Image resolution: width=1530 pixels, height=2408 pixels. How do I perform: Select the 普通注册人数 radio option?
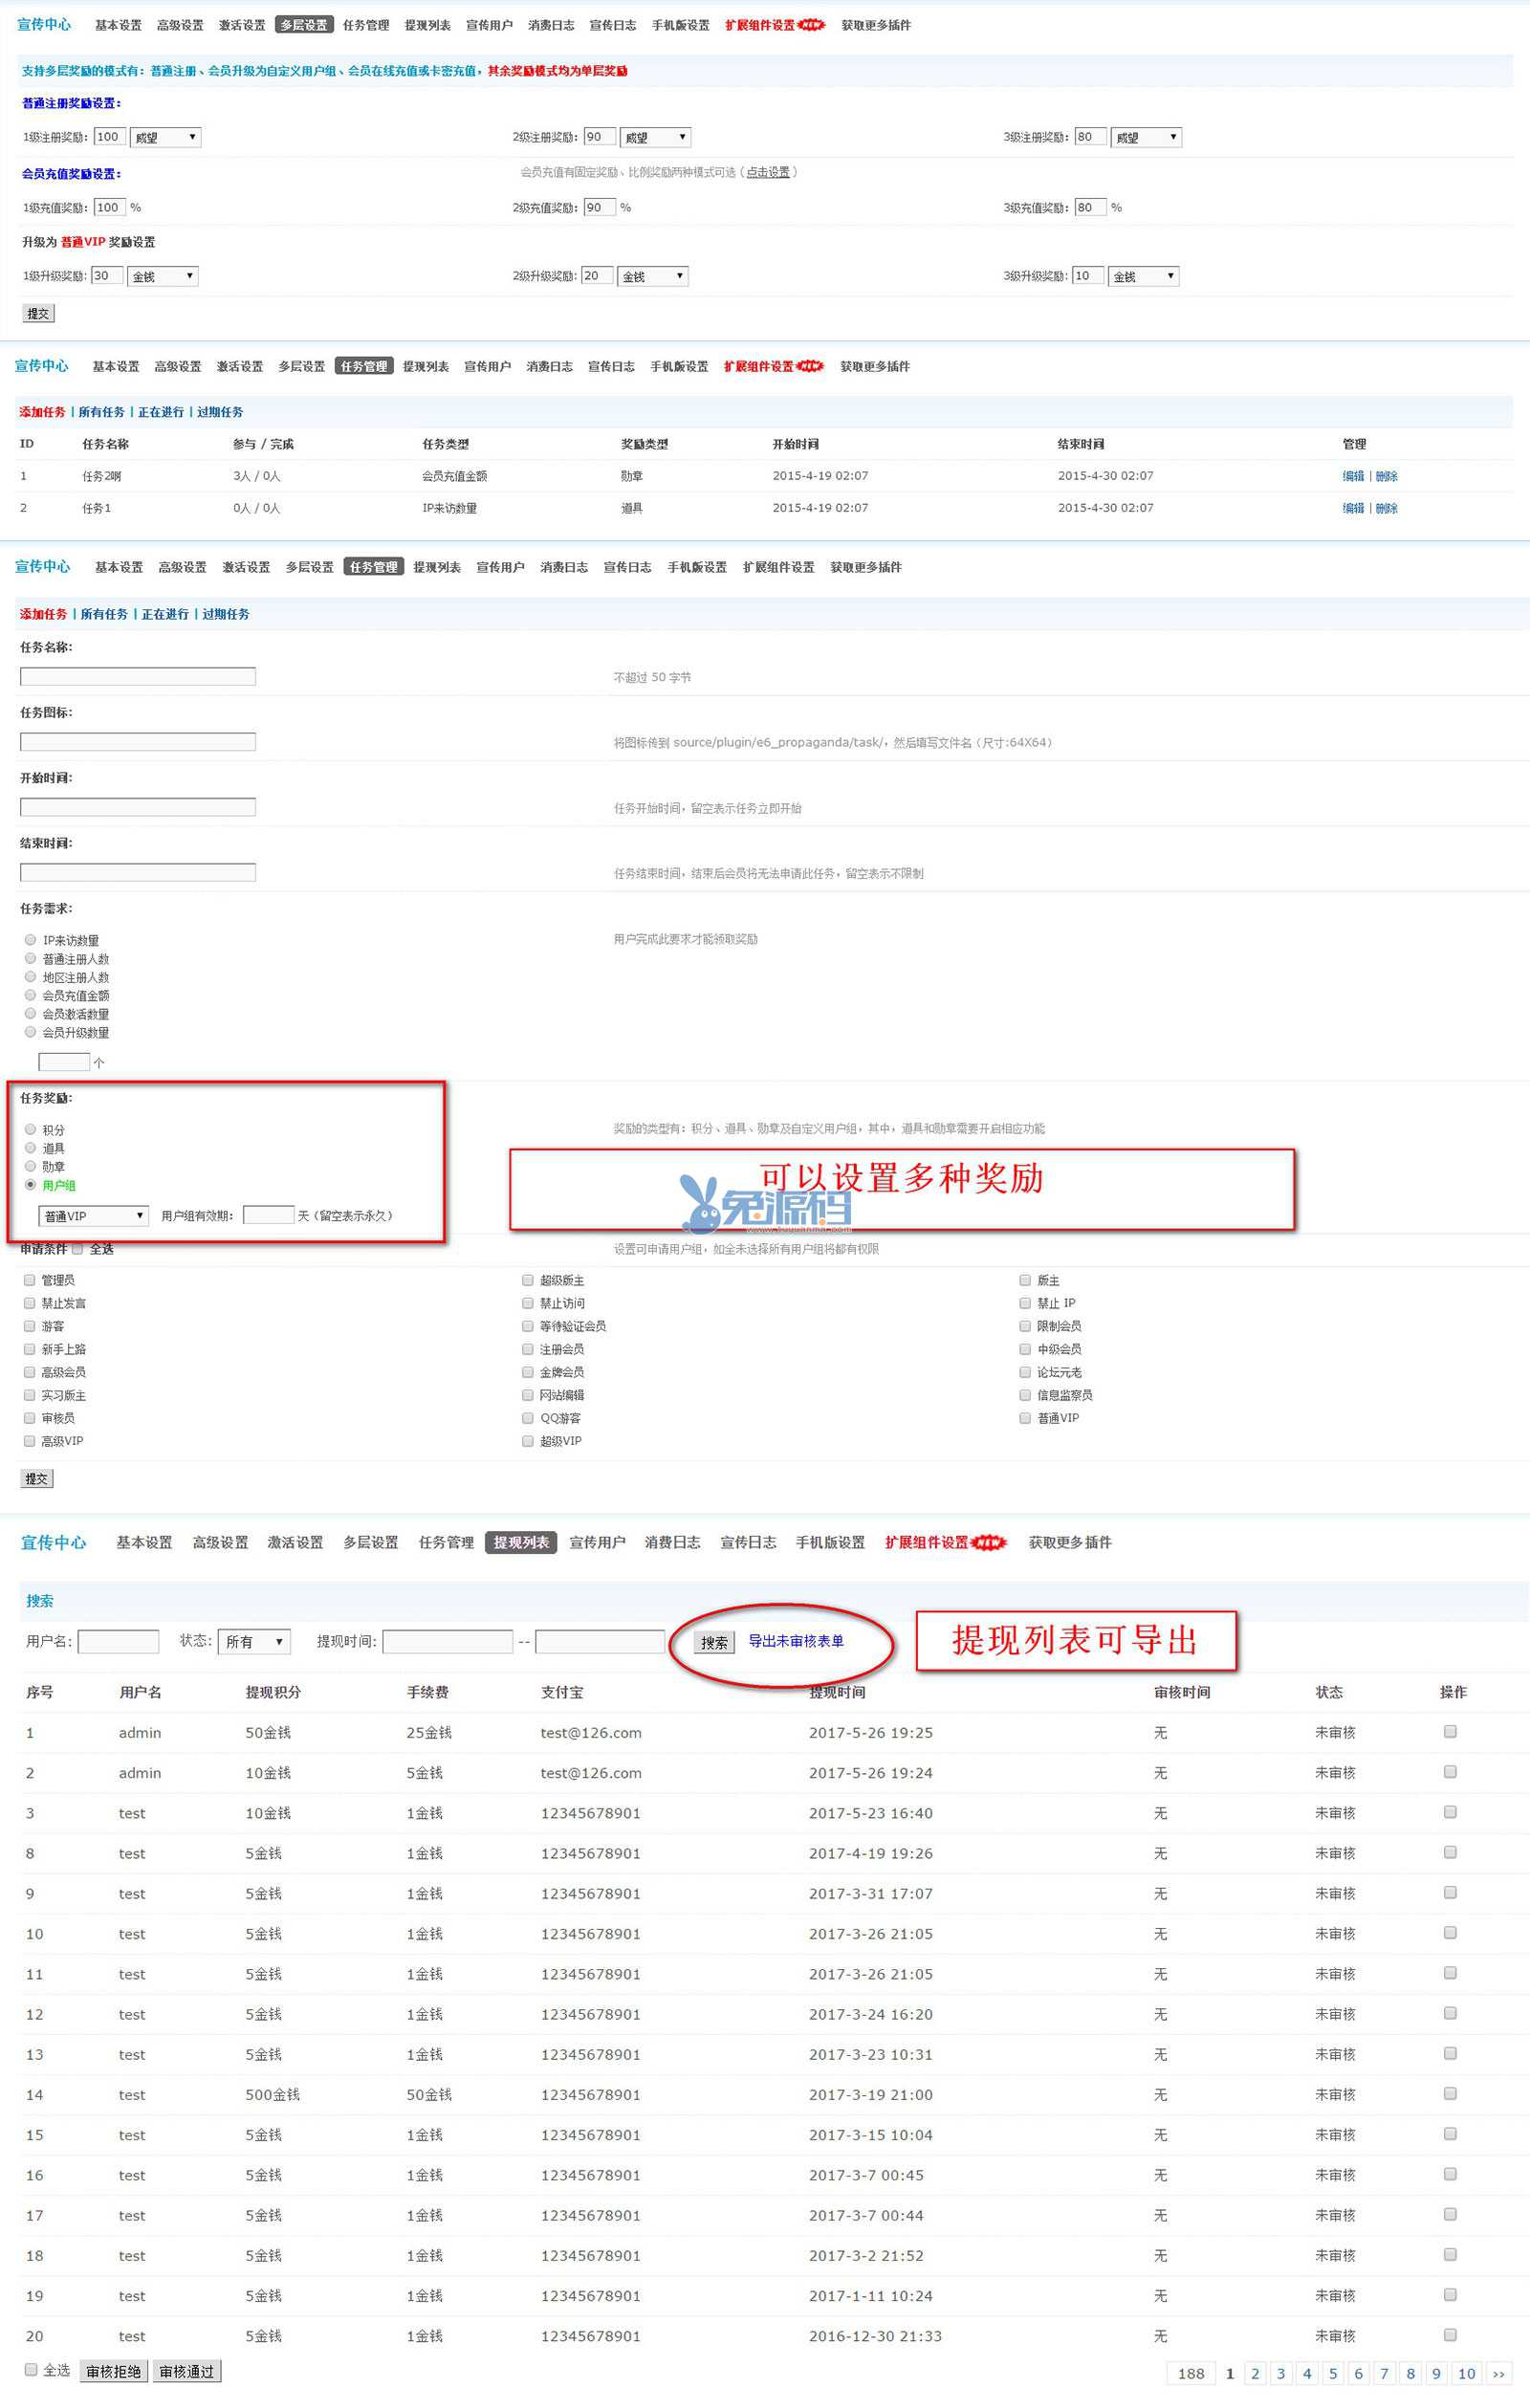point(30,958)
